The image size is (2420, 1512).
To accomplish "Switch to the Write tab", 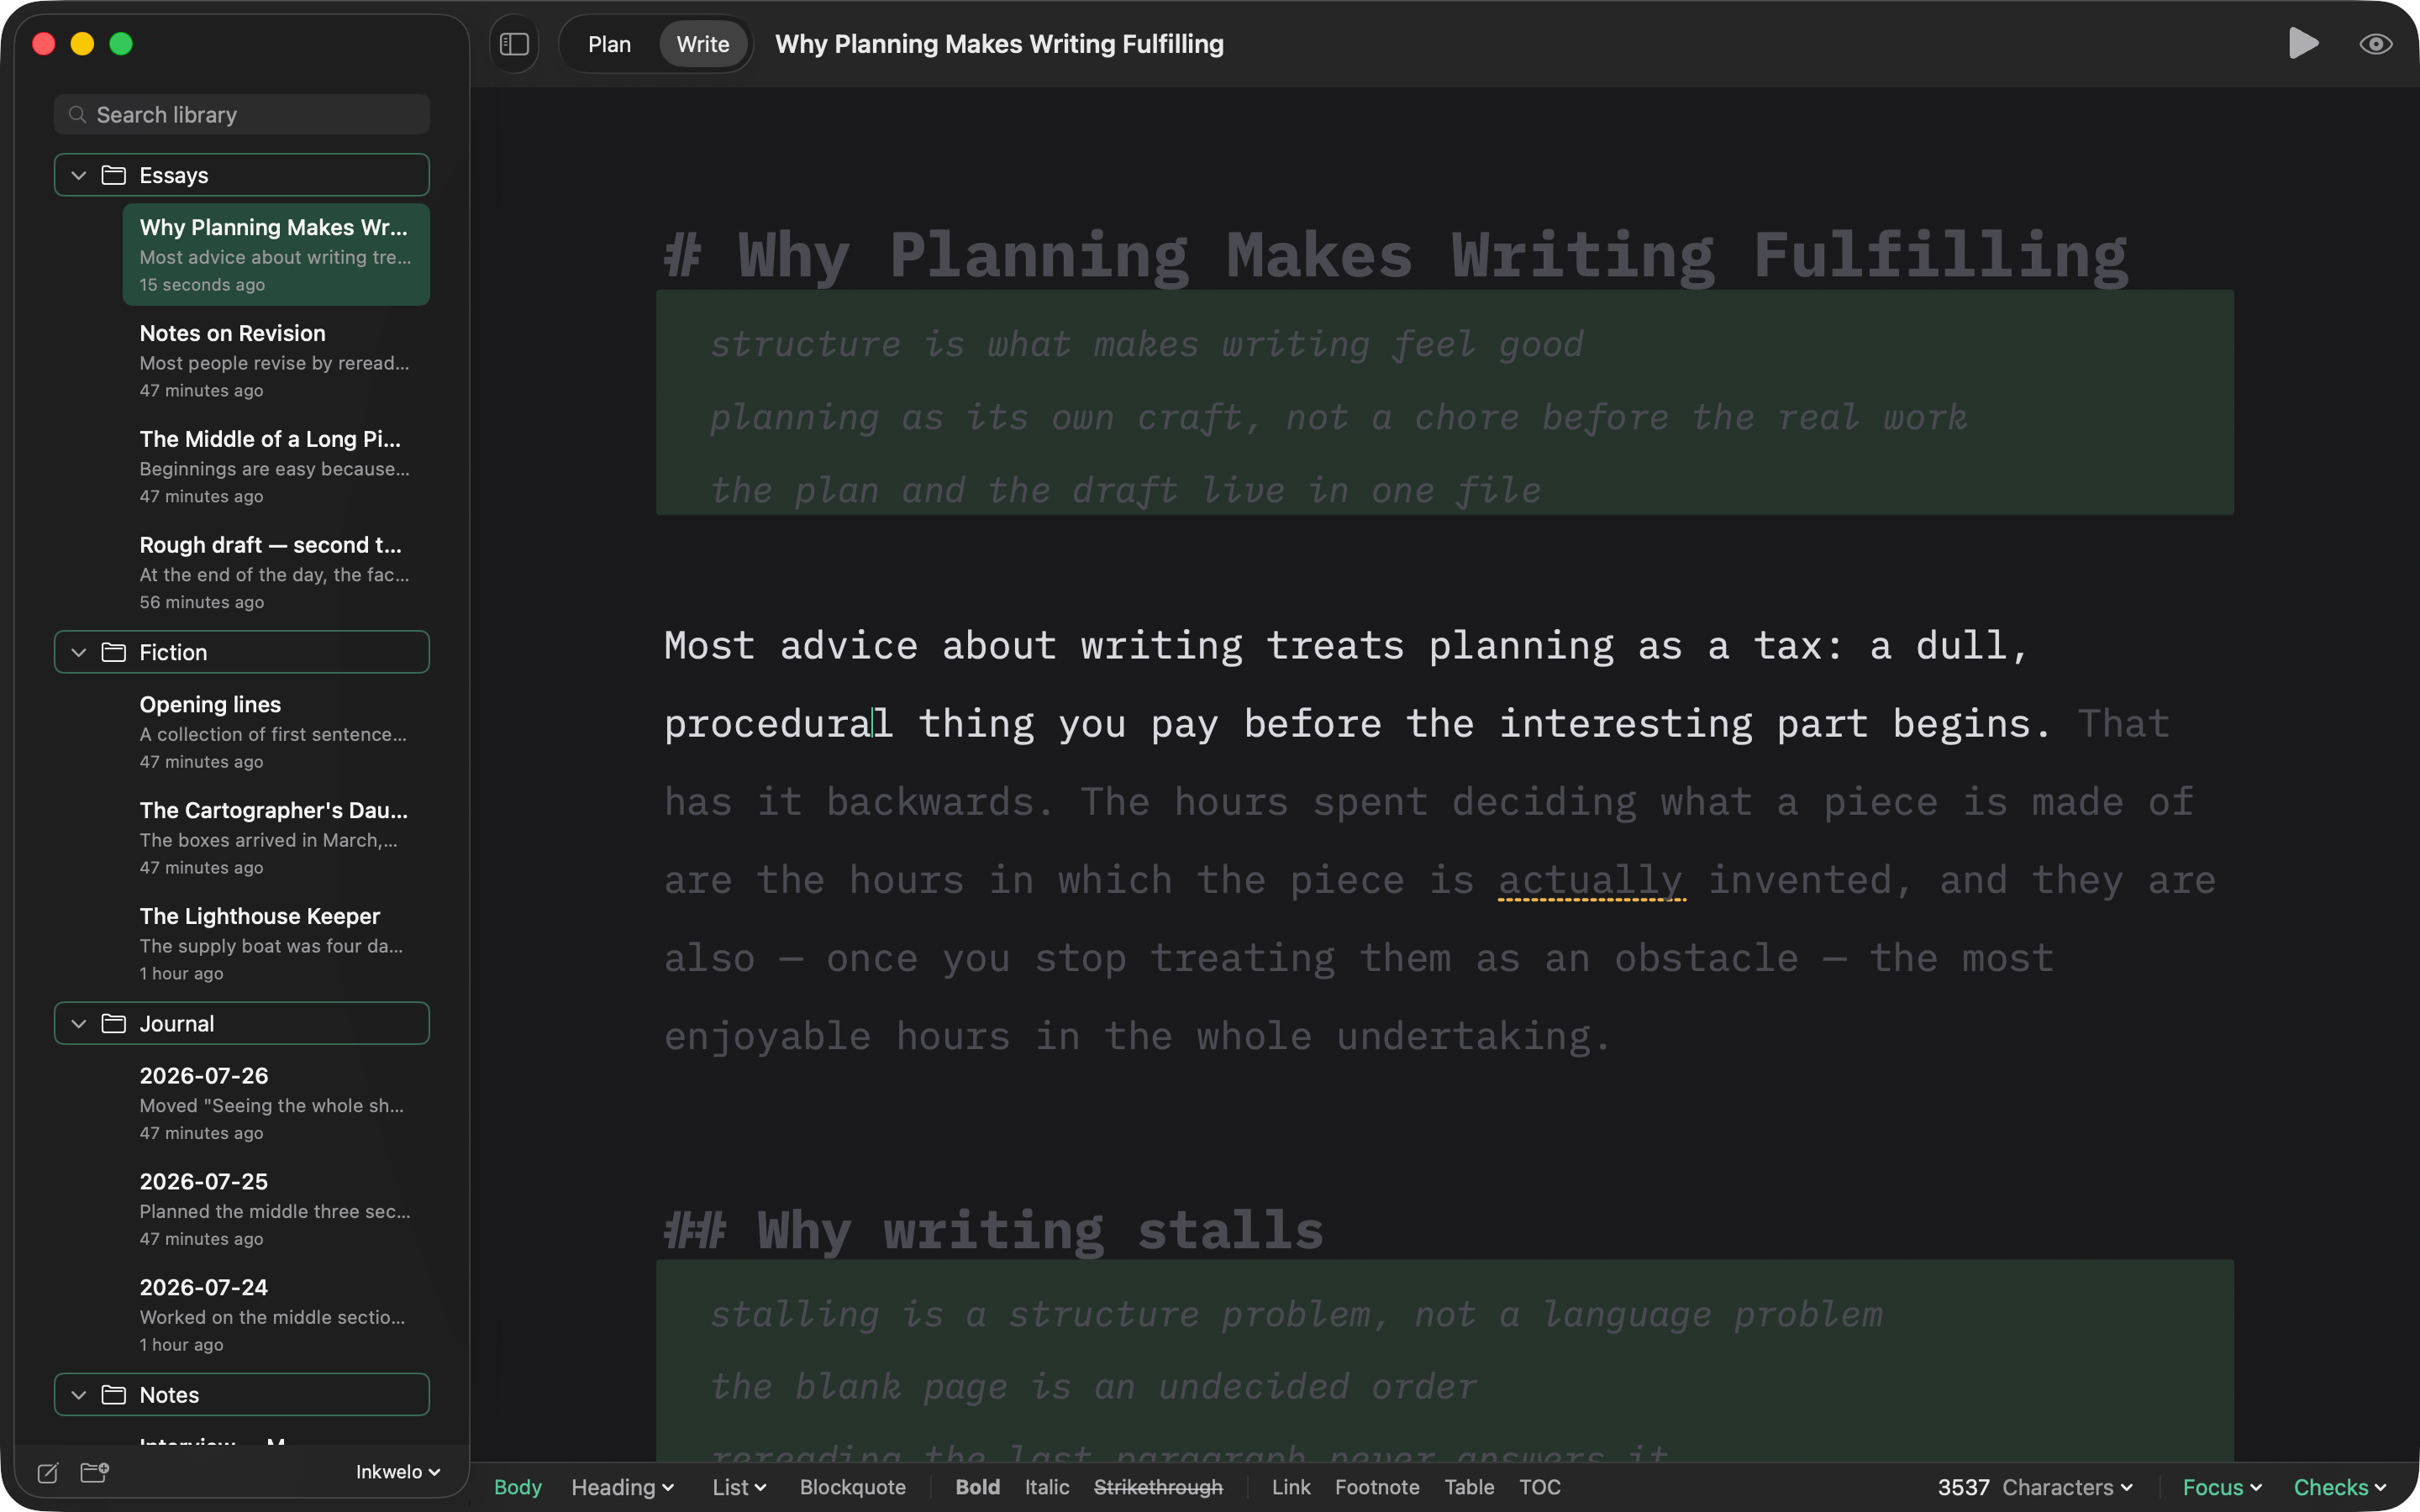I will coord(703,44).
